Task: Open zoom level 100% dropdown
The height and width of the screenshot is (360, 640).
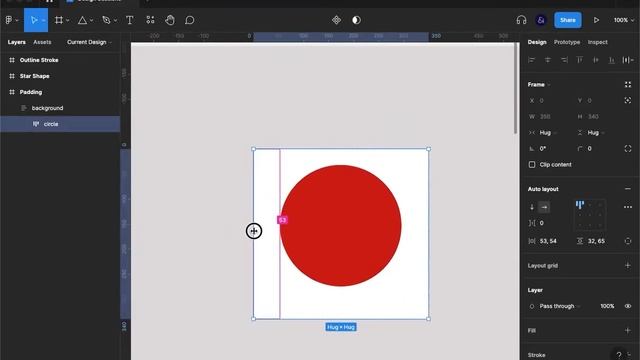Action: (x=624, y=20)
